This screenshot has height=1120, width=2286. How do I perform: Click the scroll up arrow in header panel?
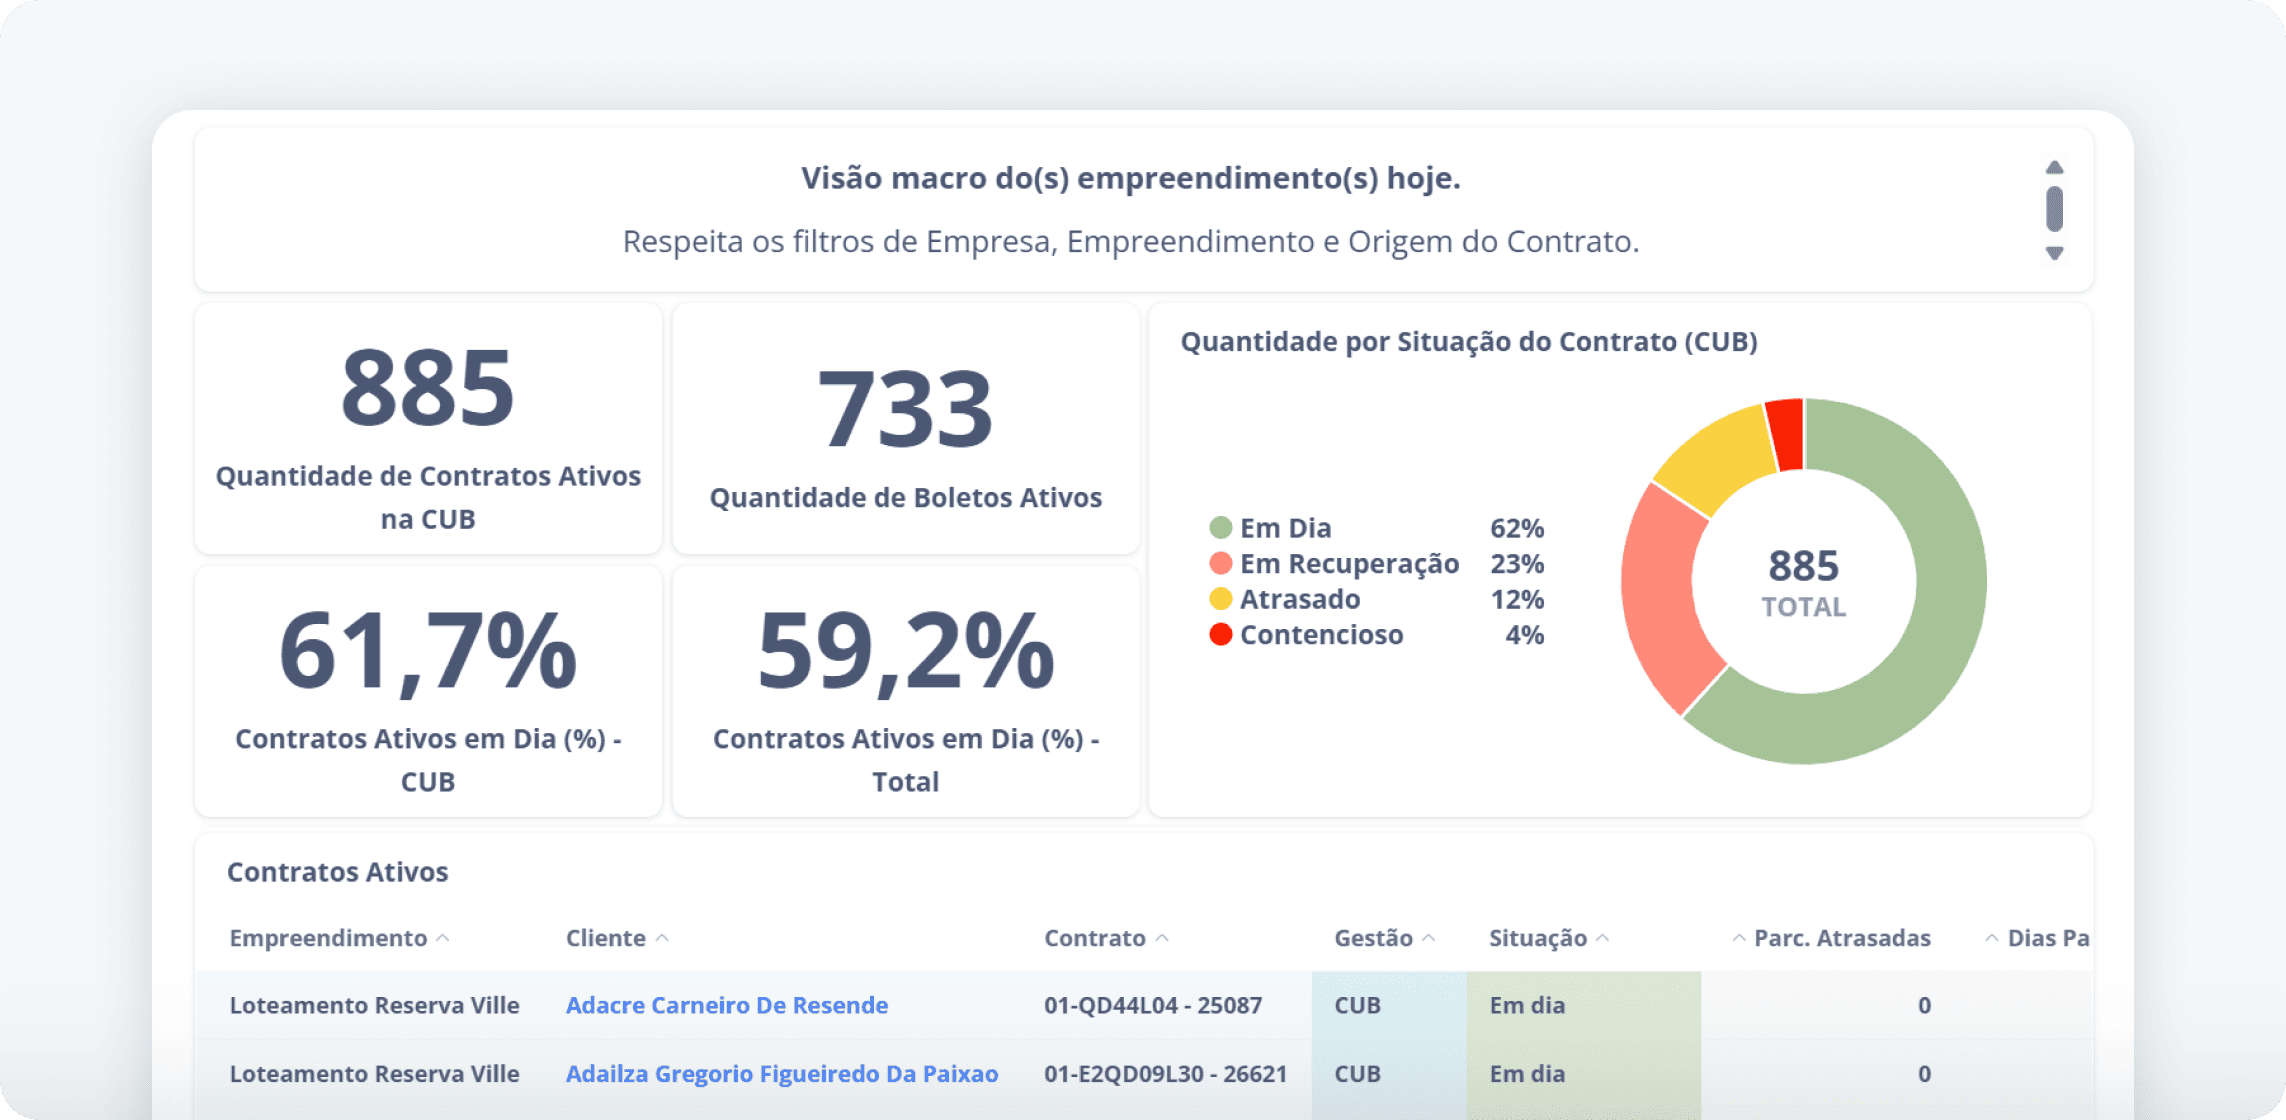[2054, 167]
